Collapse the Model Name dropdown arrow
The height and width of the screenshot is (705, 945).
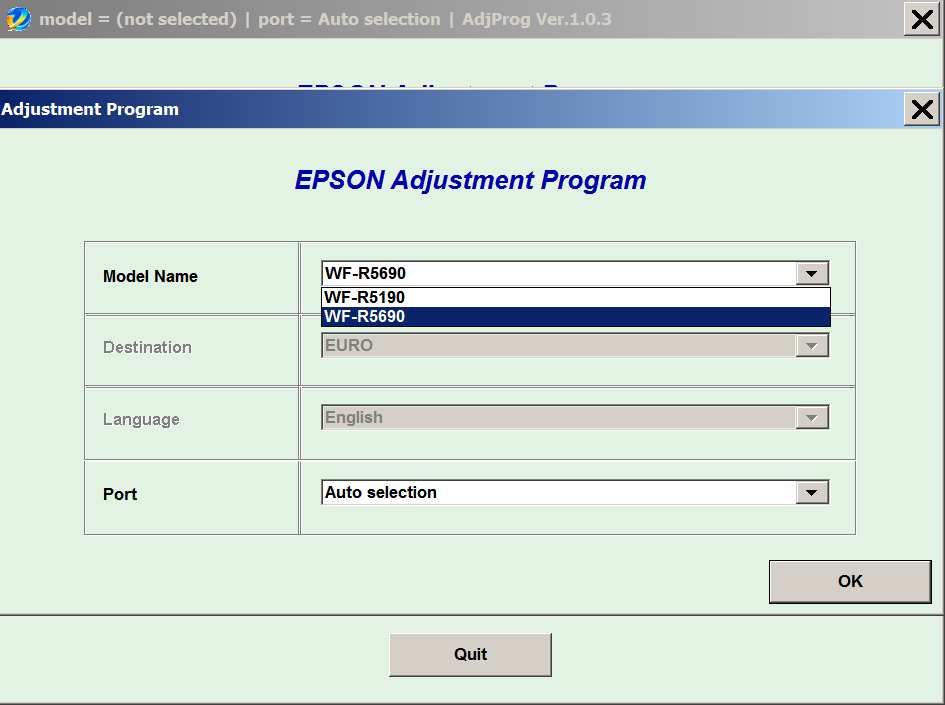(812, 274)
